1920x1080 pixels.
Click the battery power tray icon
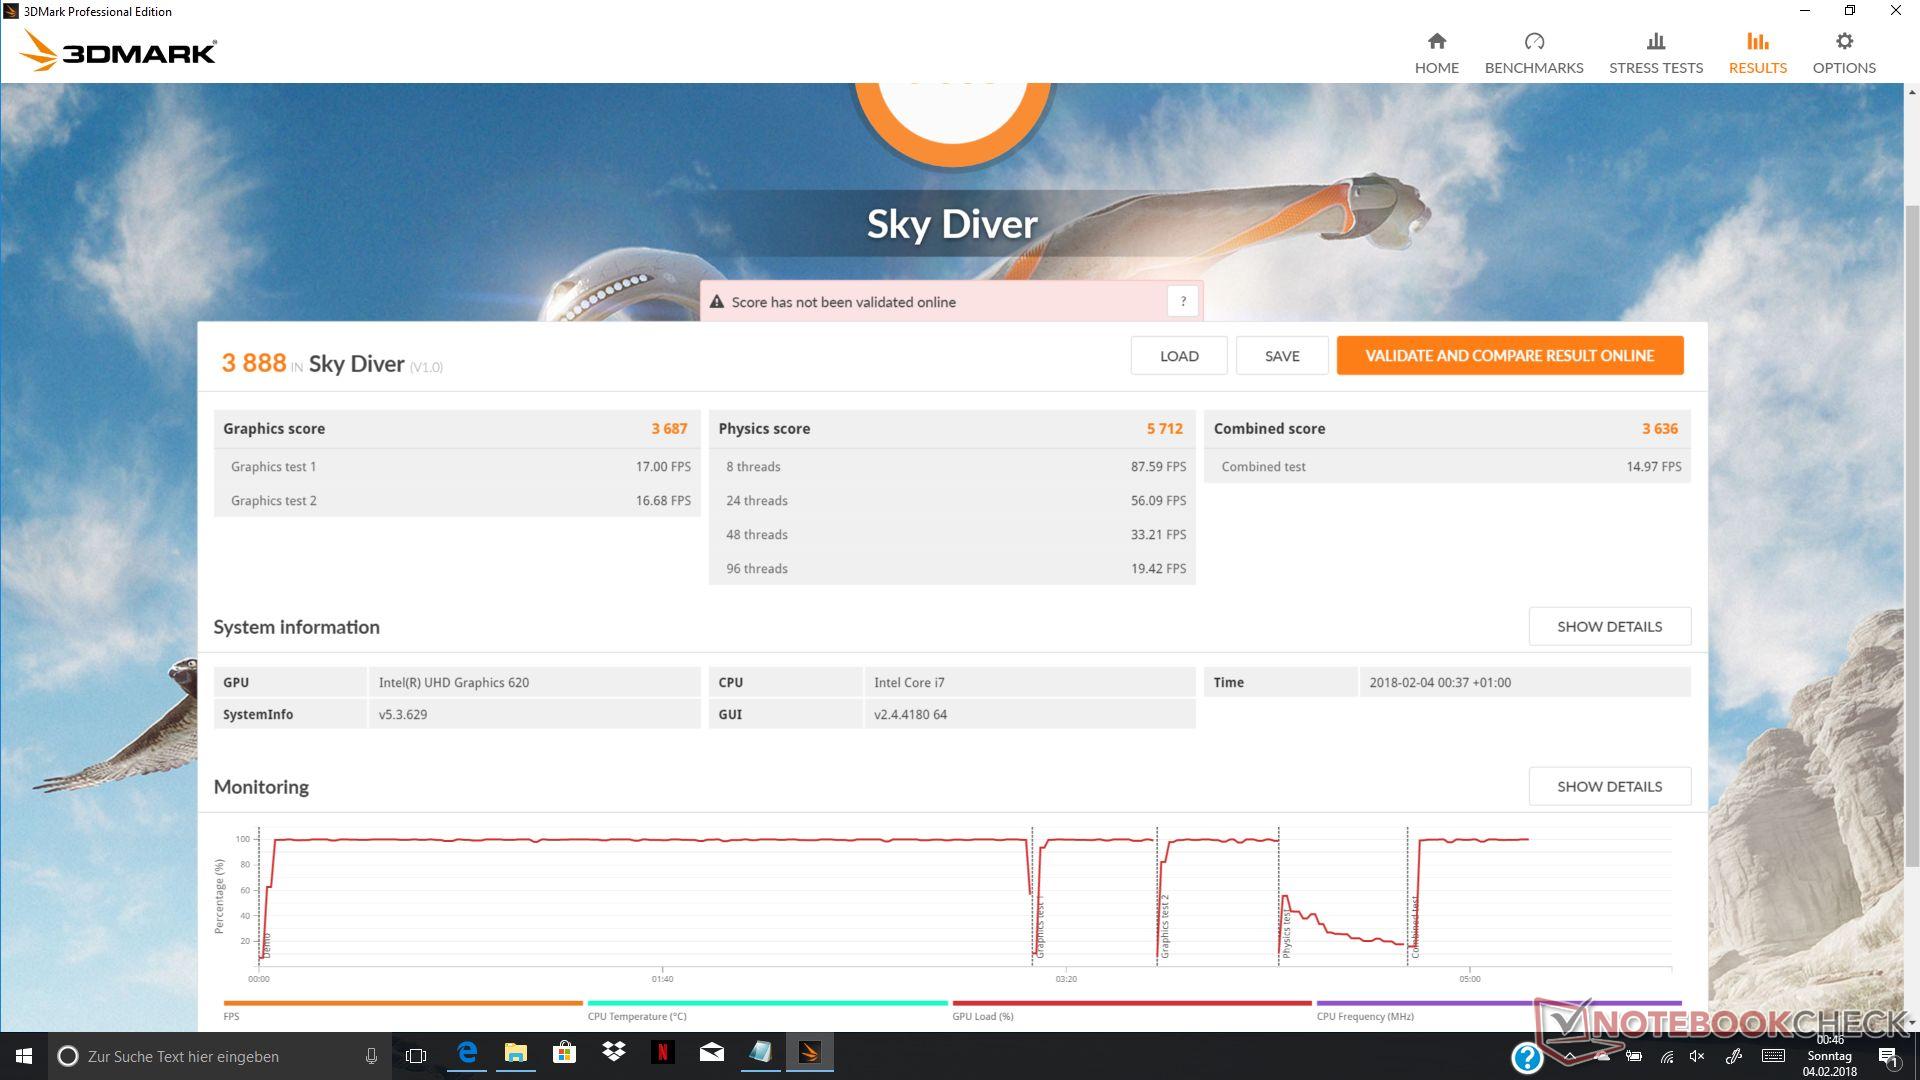(1634, 1056)
